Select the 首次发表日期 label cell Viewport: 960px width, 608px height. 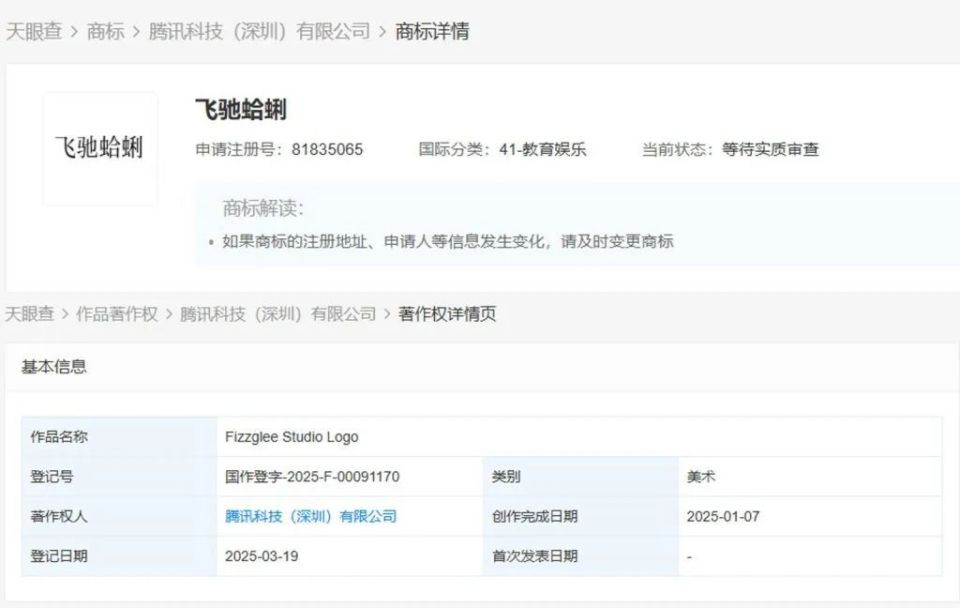[580, 556]
